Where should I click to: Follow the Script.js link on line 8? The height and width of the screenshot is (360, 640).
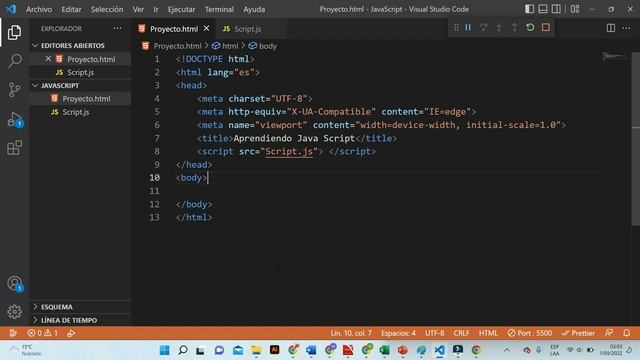click(289, 151)
